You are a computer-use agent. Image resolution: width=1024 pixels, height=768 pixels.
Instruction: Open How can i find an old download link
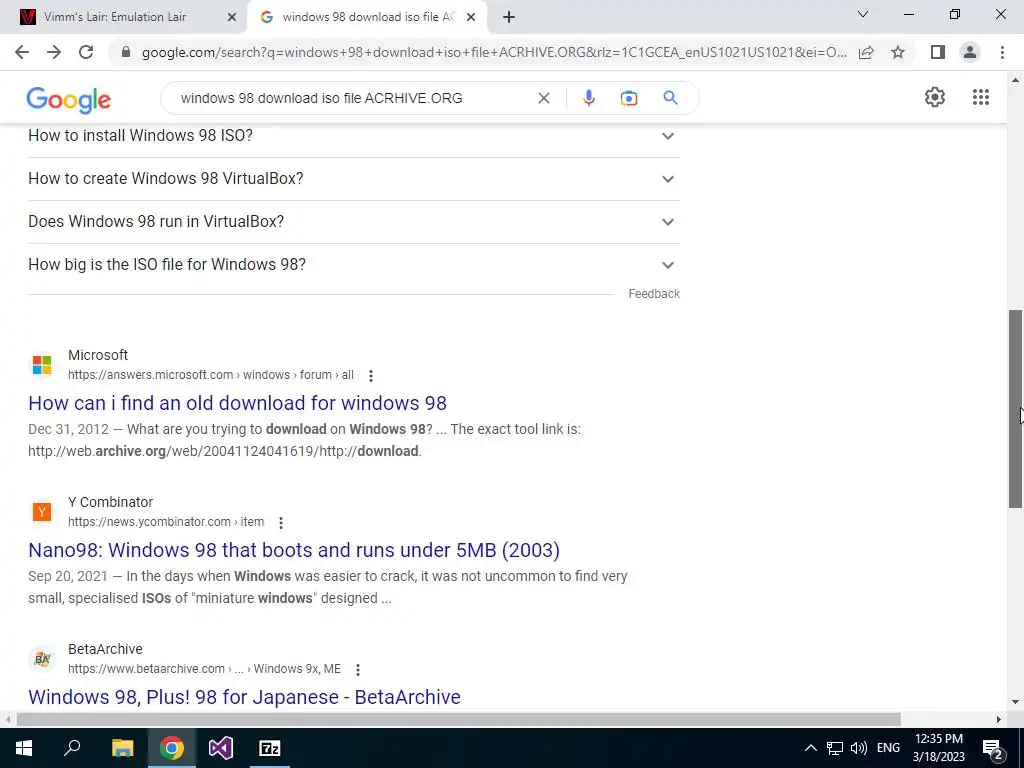[x=237, y=403]
